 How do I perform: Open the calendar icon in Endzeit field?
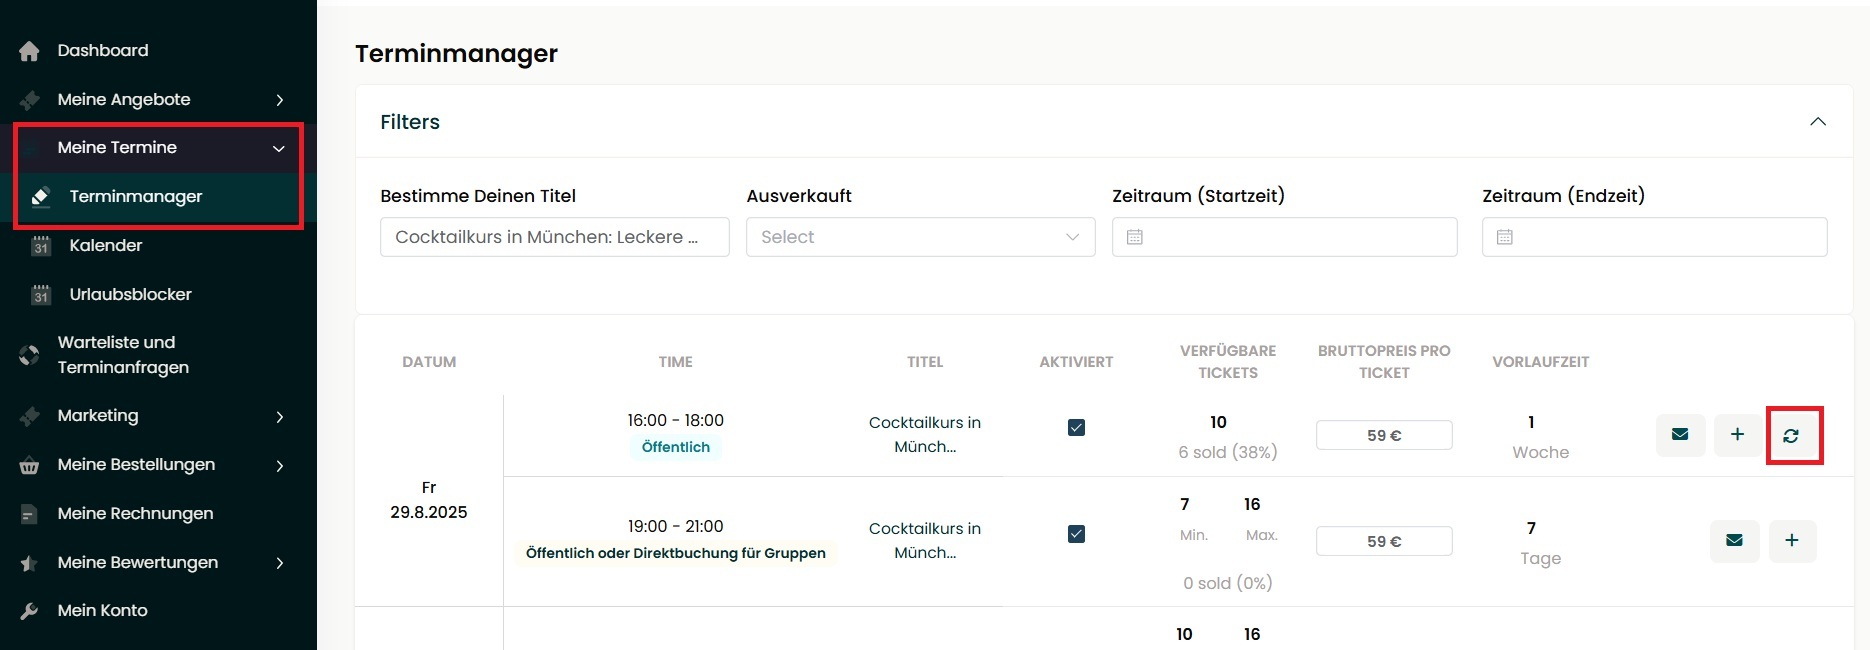pos(1505,237)
